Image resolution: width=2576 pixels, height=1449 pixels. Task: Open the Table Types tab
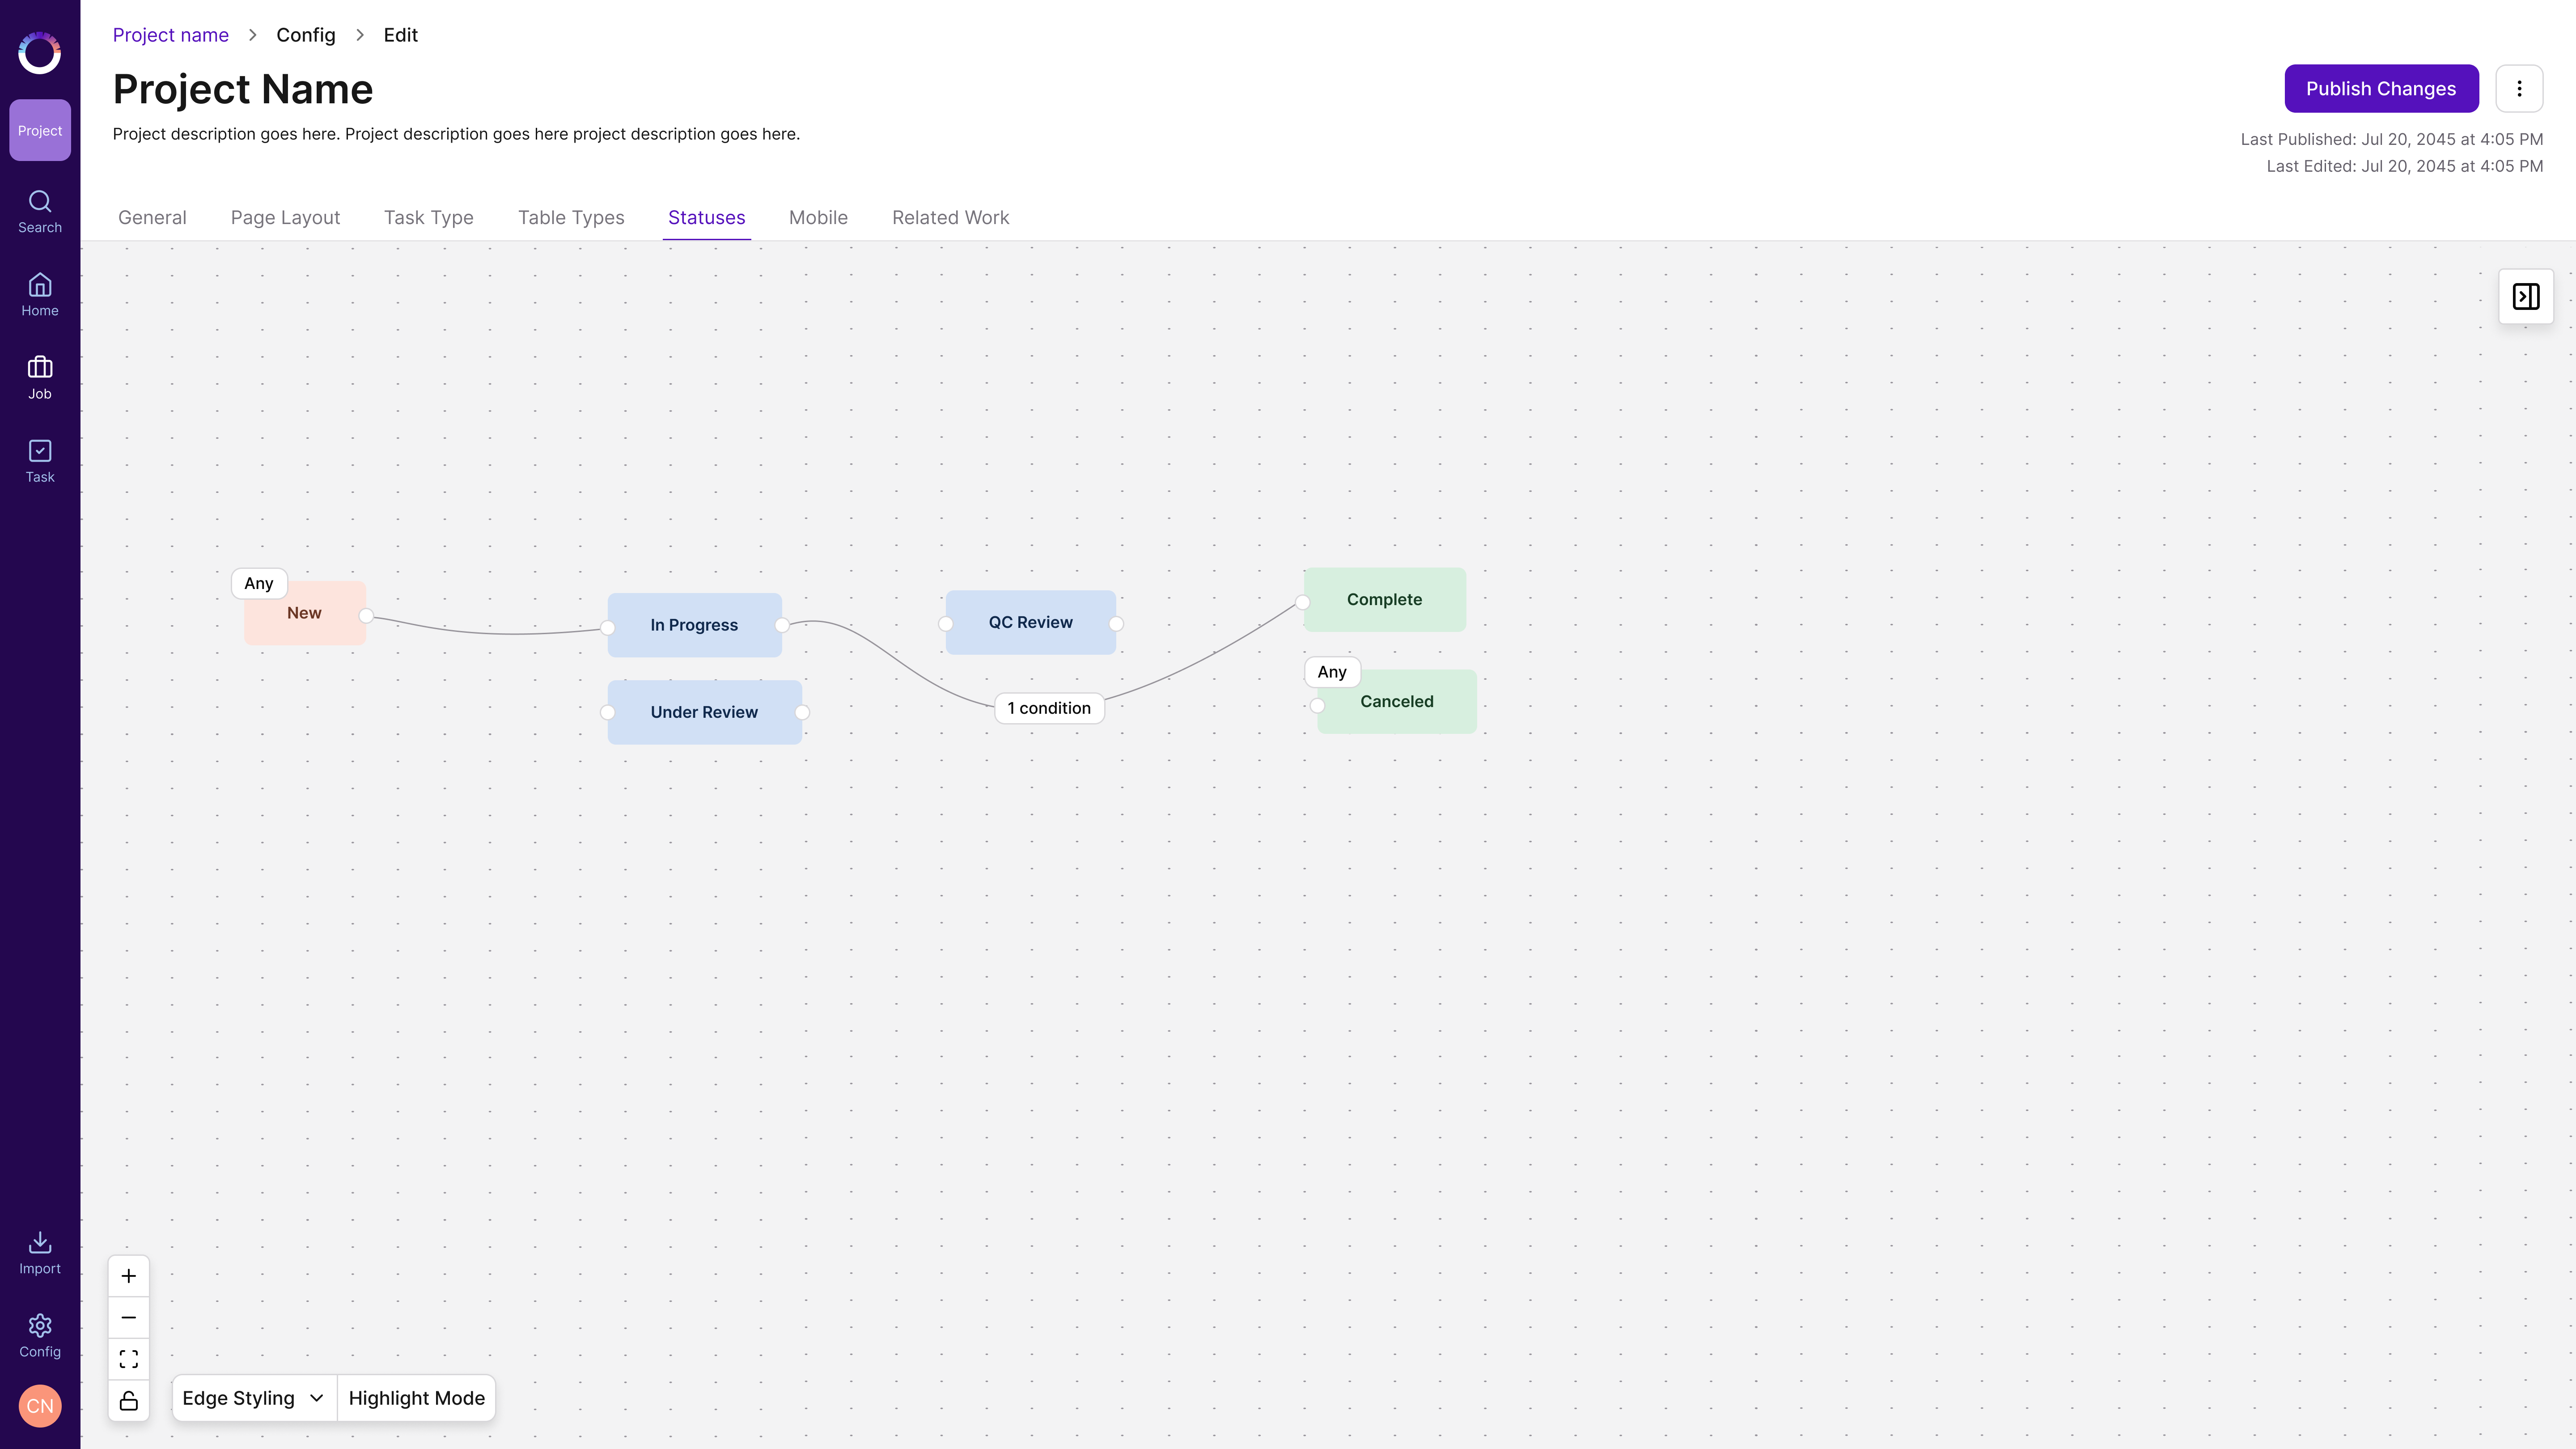click(x=571, y=217)
